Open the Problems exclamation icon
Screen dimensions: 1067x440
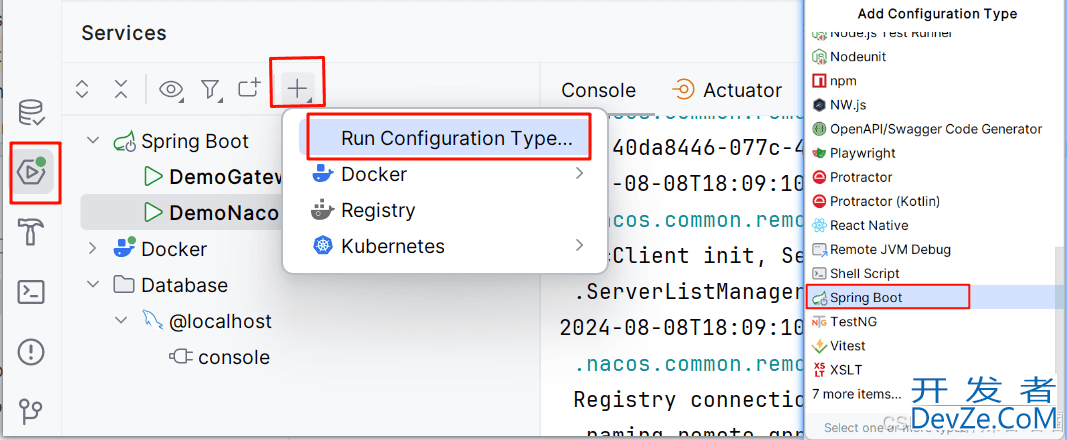31,352
